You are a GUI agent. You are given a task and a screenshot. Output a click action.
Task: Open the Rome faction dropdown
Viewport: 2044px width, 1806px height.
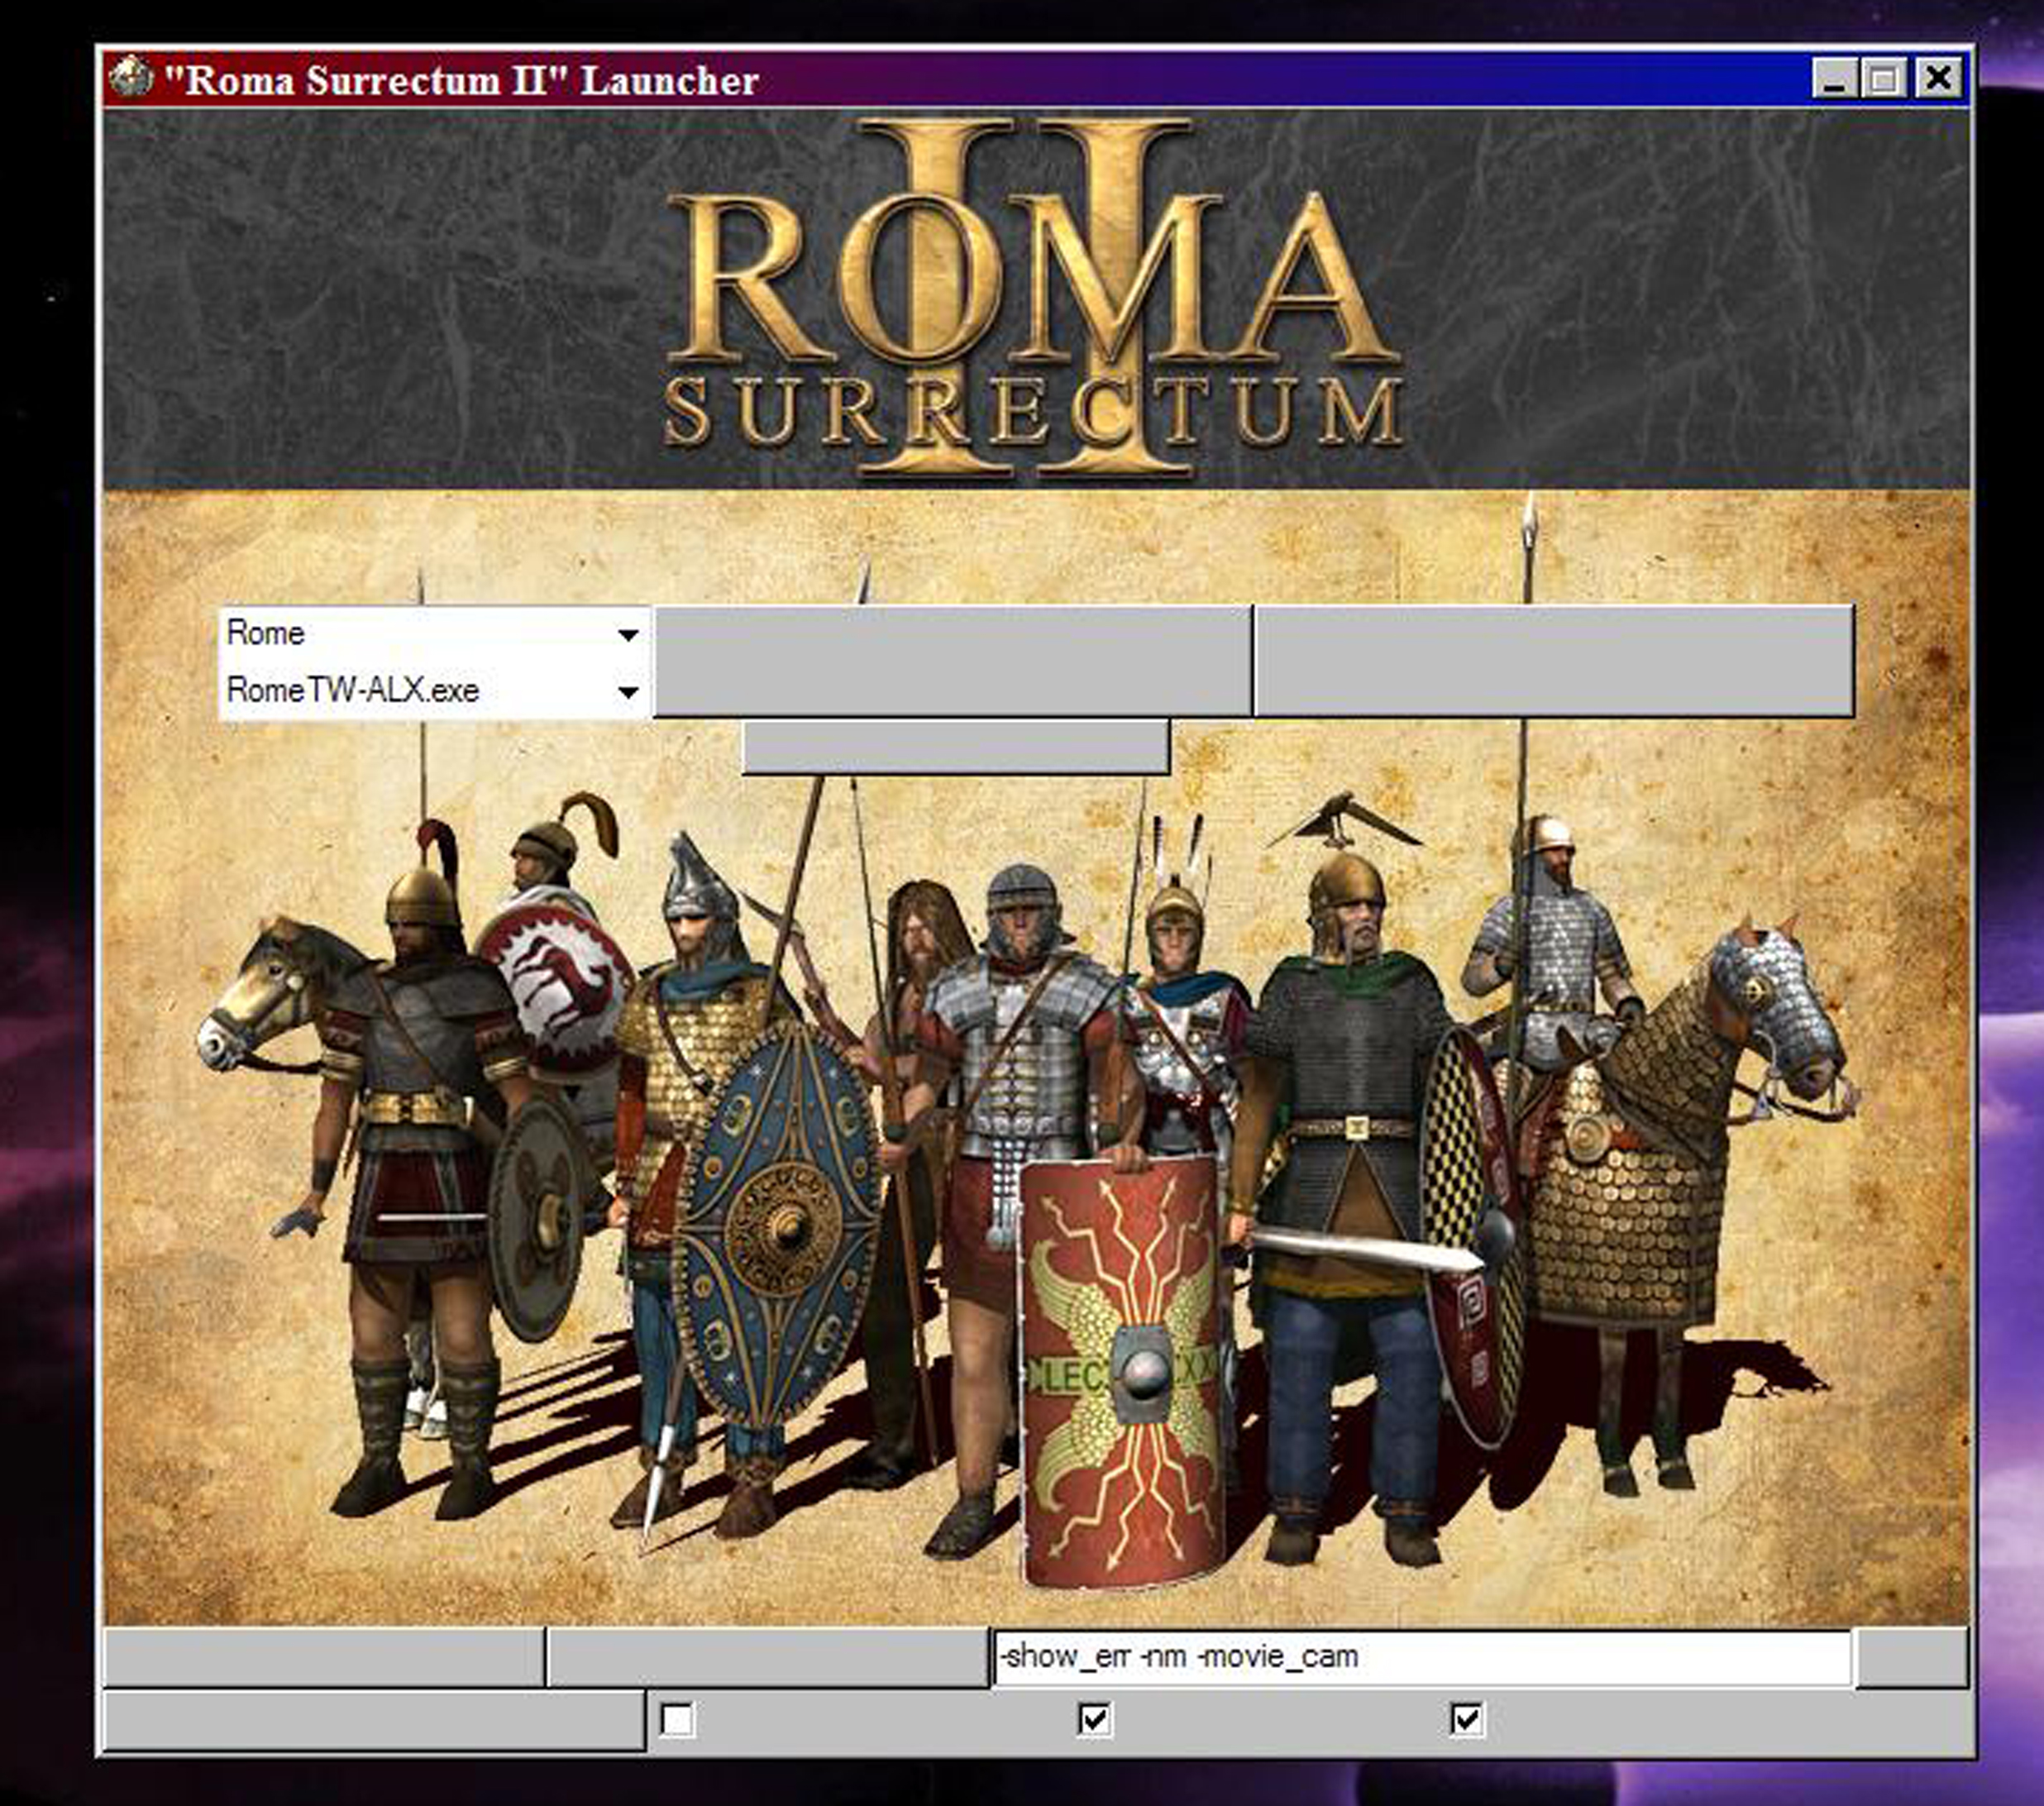[433, 633]
